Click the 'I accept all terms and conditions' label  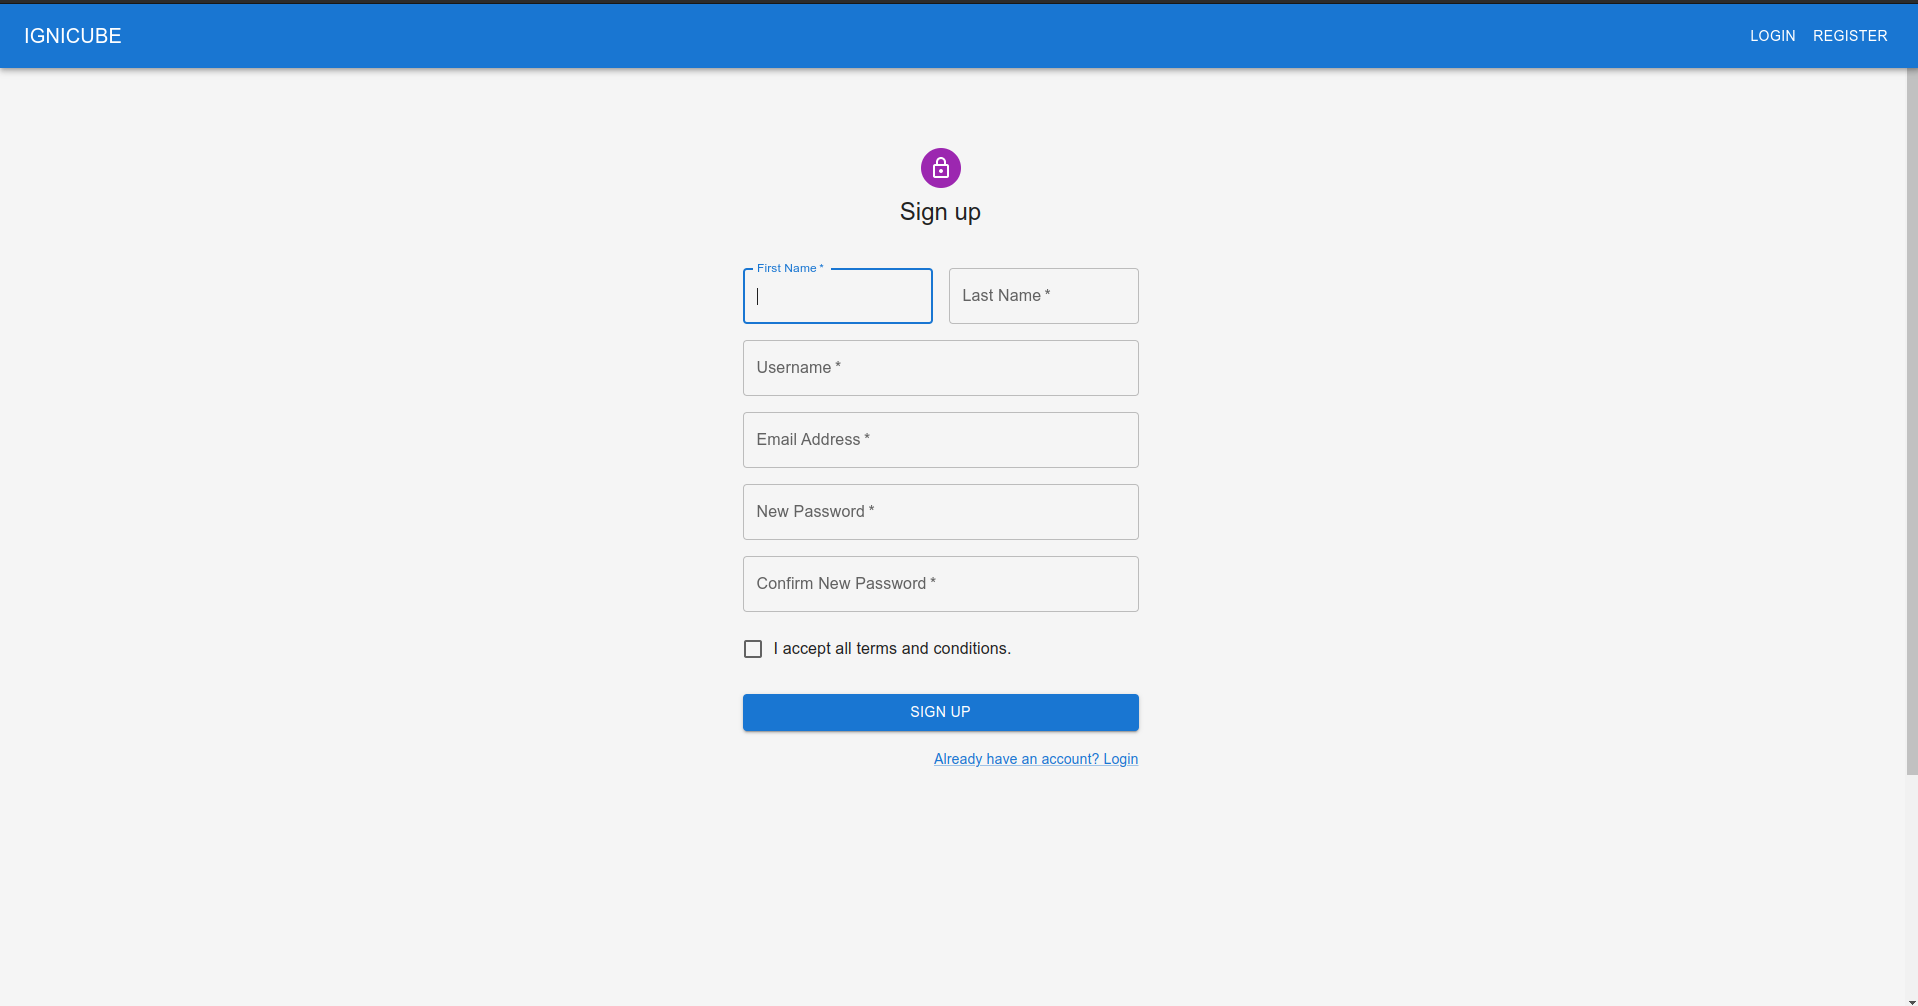click(893, 648)
